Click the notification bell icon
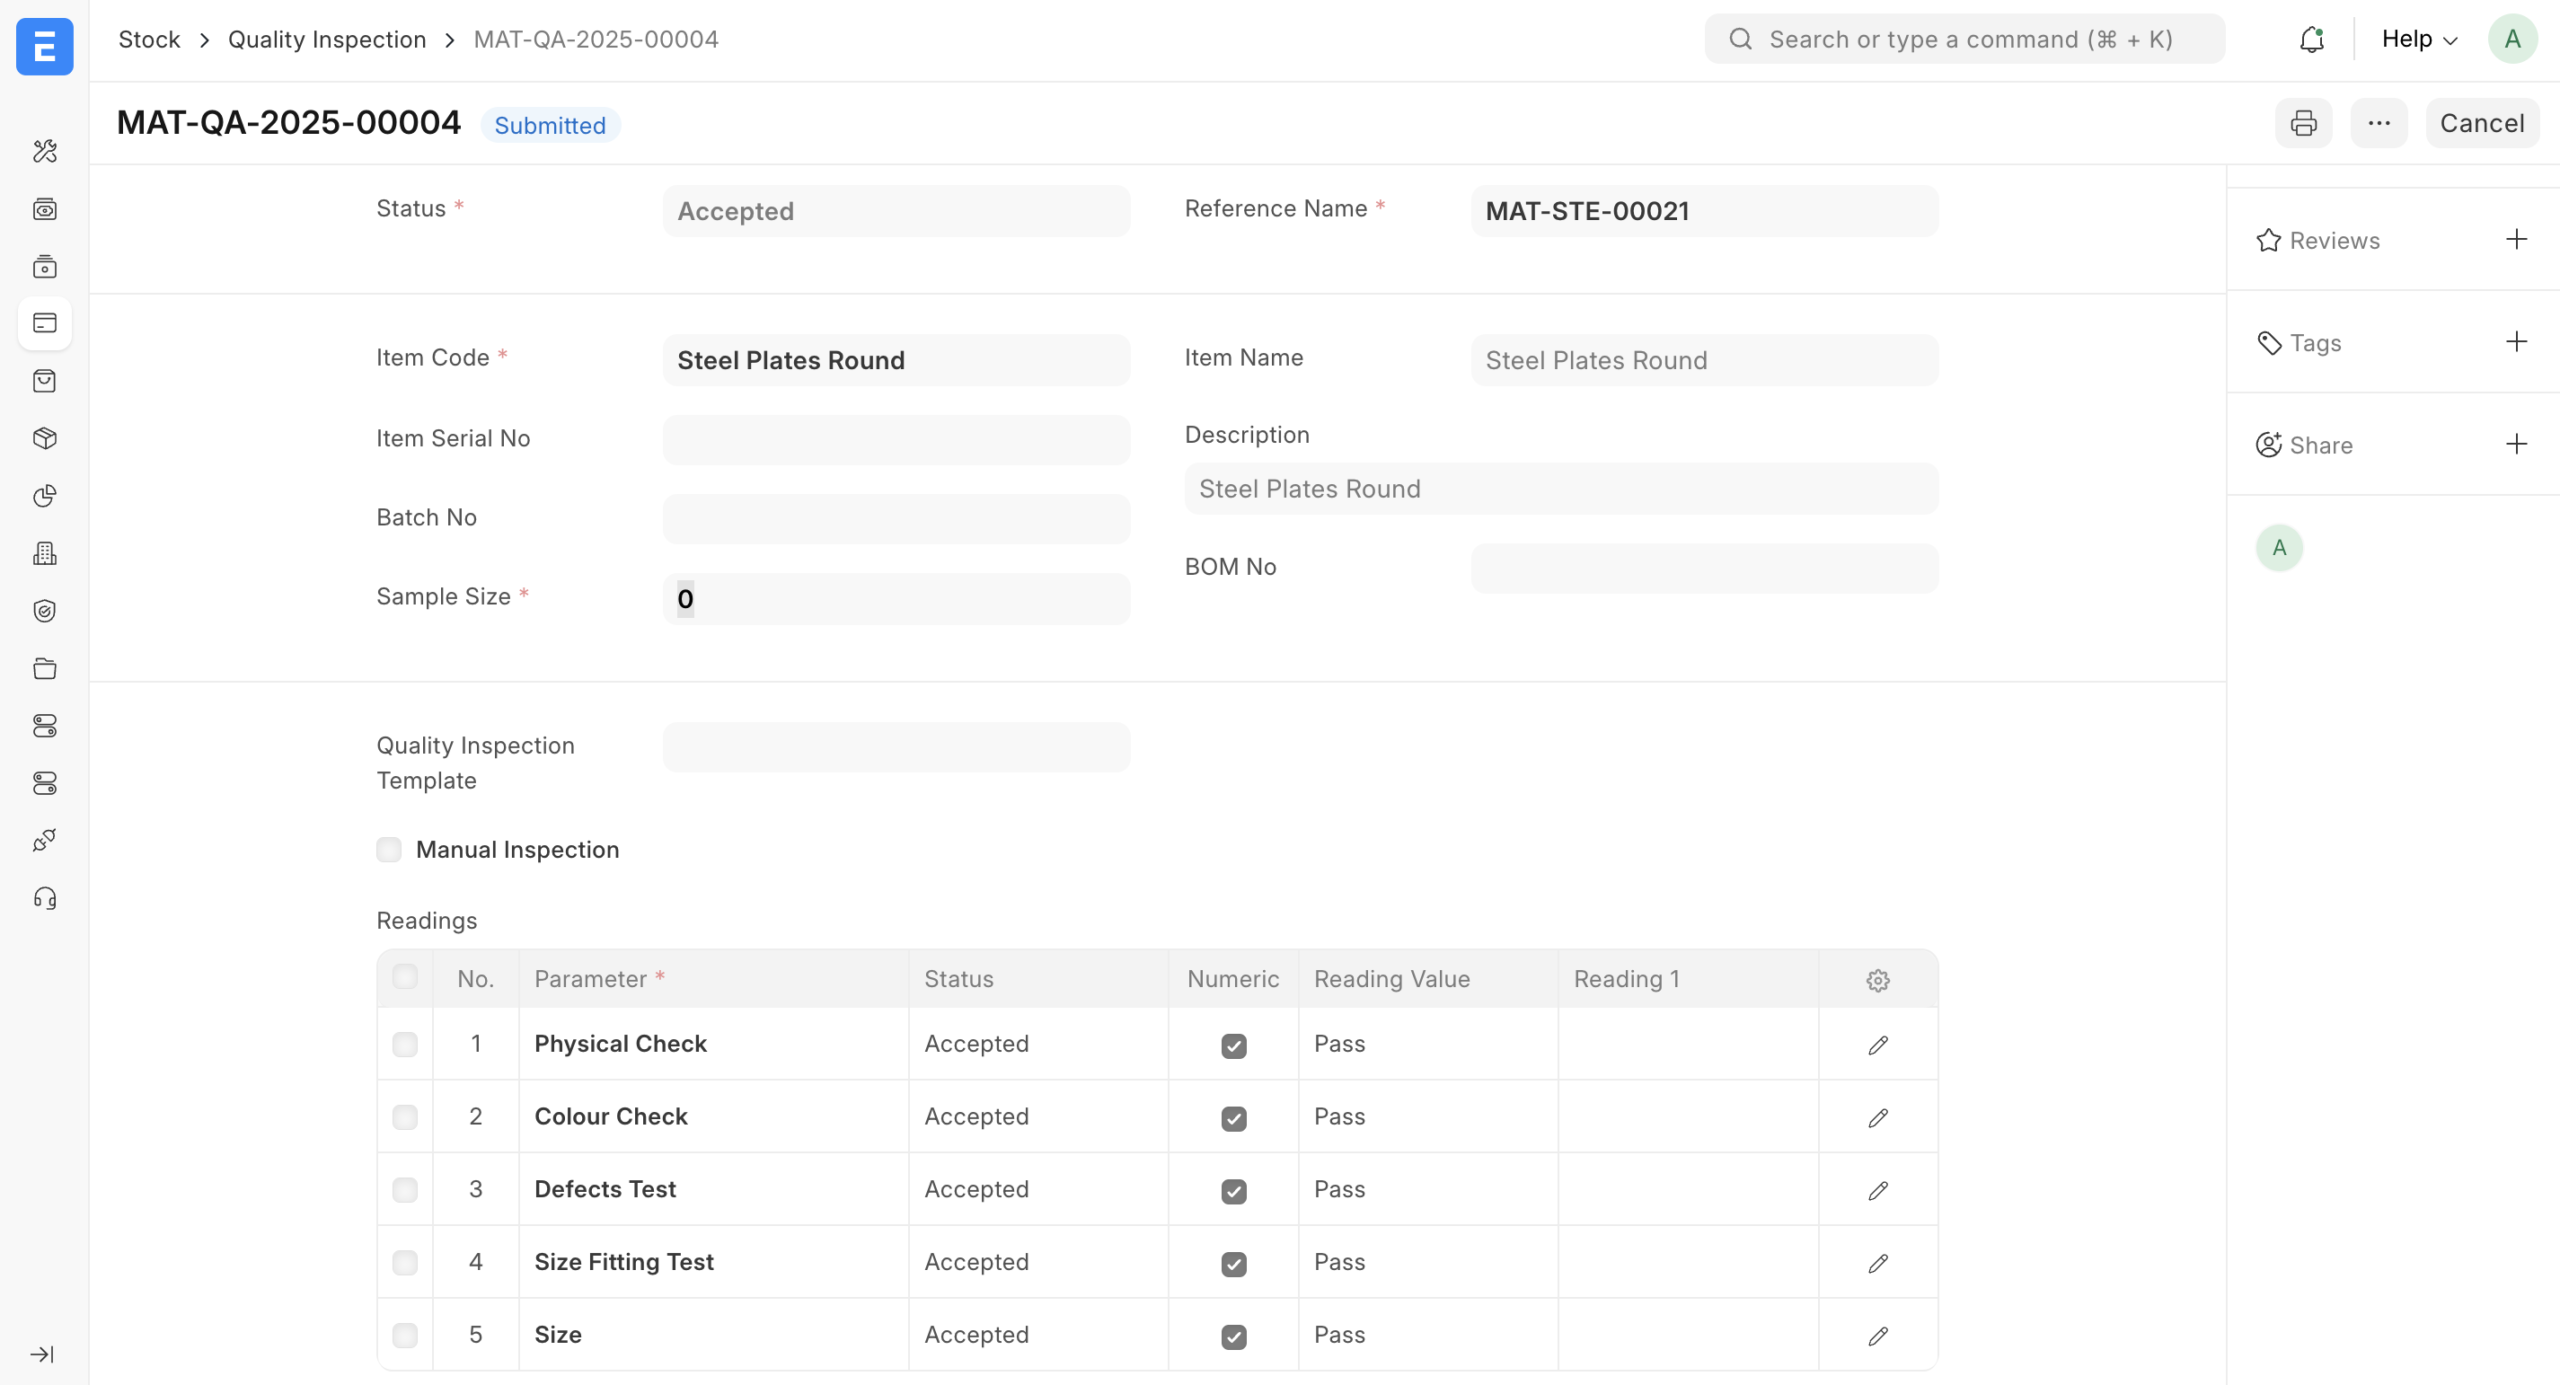 pyautogui.click(x=2311, y=39)
